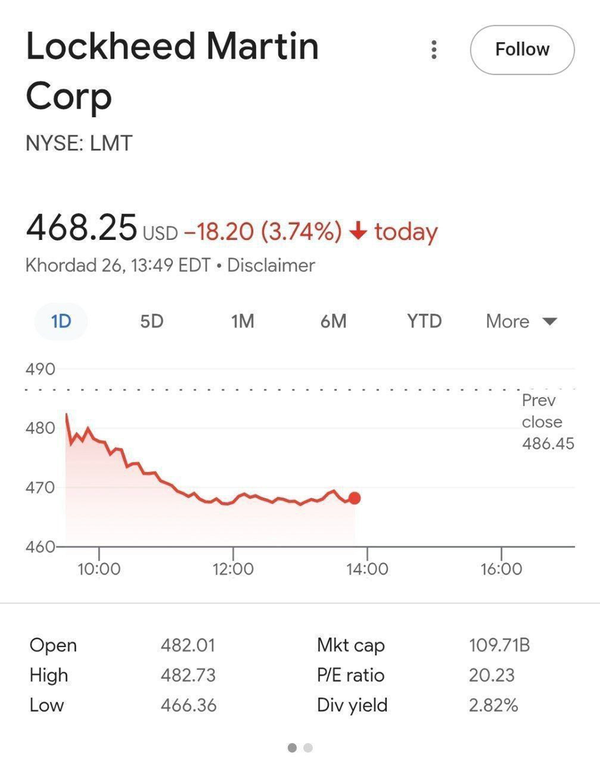The height and width of the screenshot is (762, 600).
Task: Click the red down arrow next to today
Action: click(359, 232)
